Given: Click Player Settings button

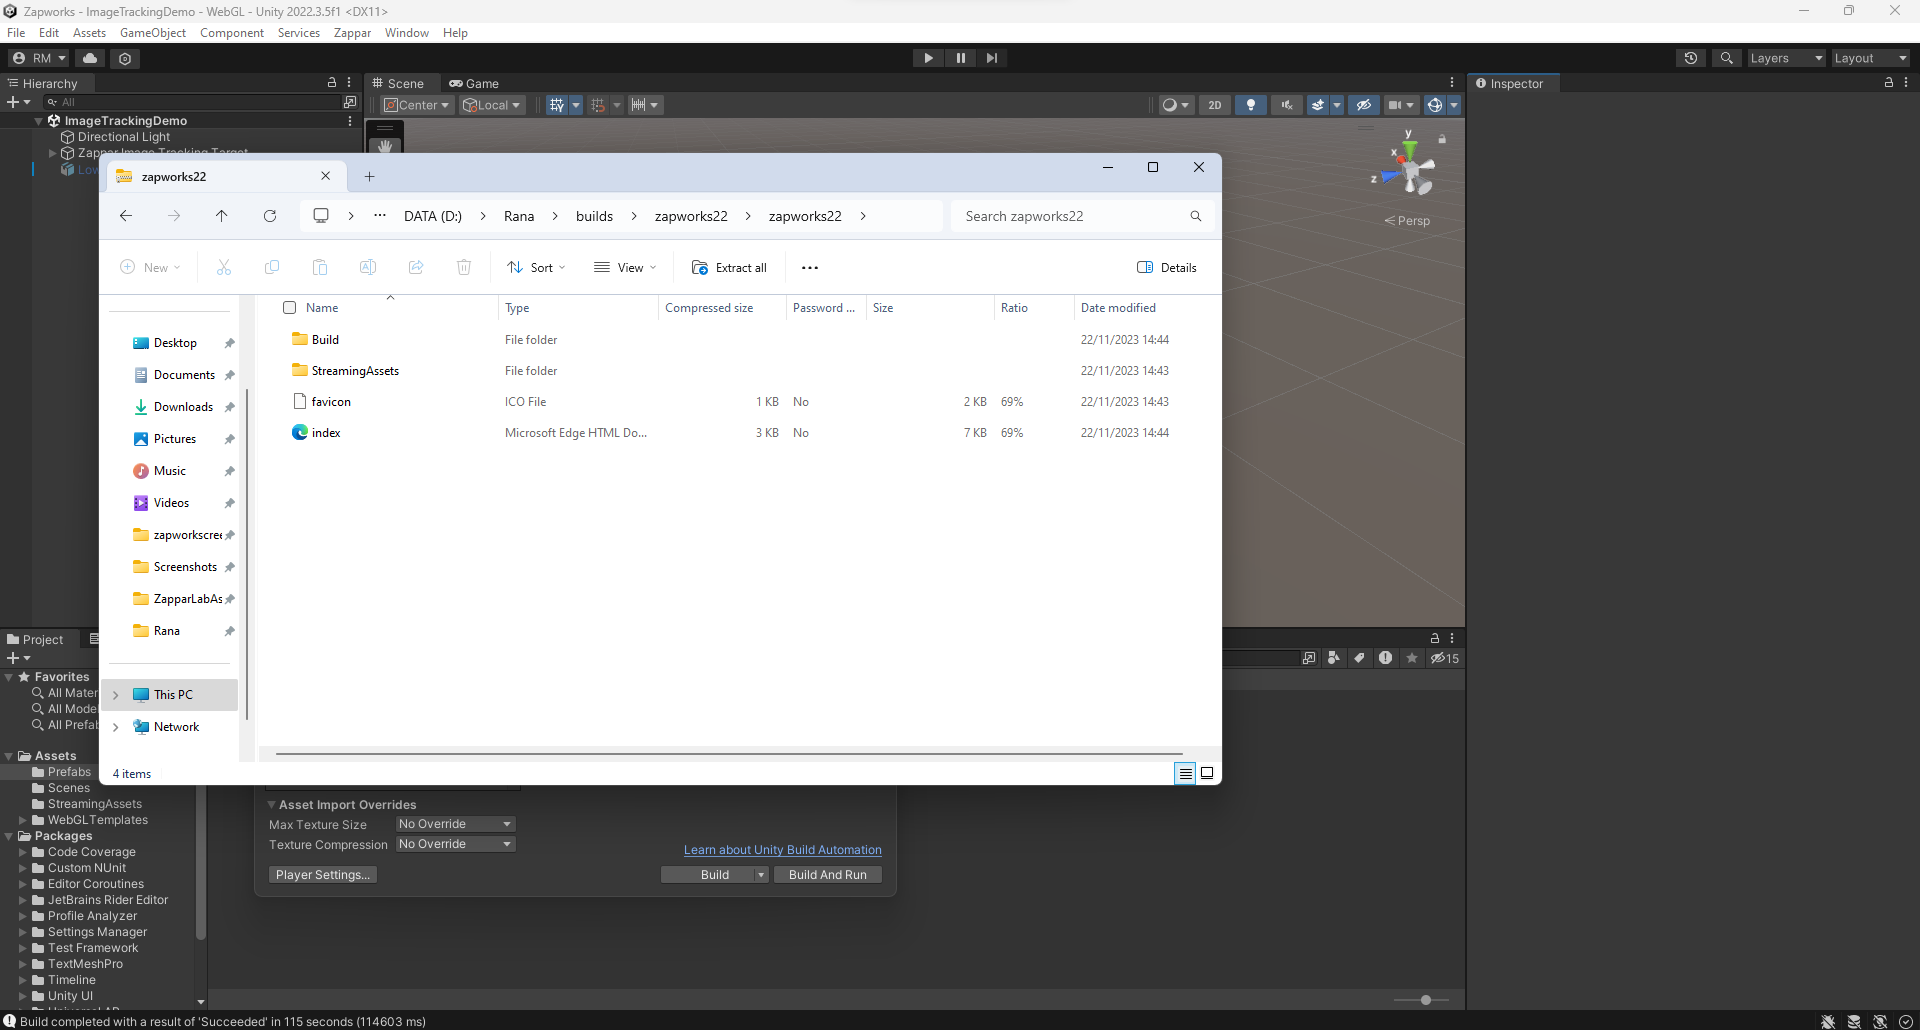Looking at the screenshot, I should click(x=322, y=875).
